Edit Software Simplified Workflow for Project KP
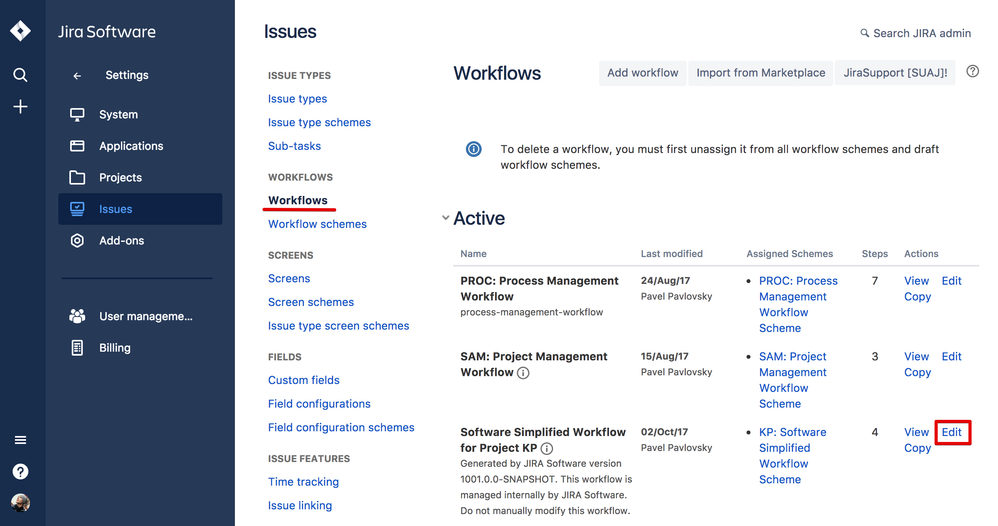The width and height of the screenshot is (998, 526). coord(952,432)
